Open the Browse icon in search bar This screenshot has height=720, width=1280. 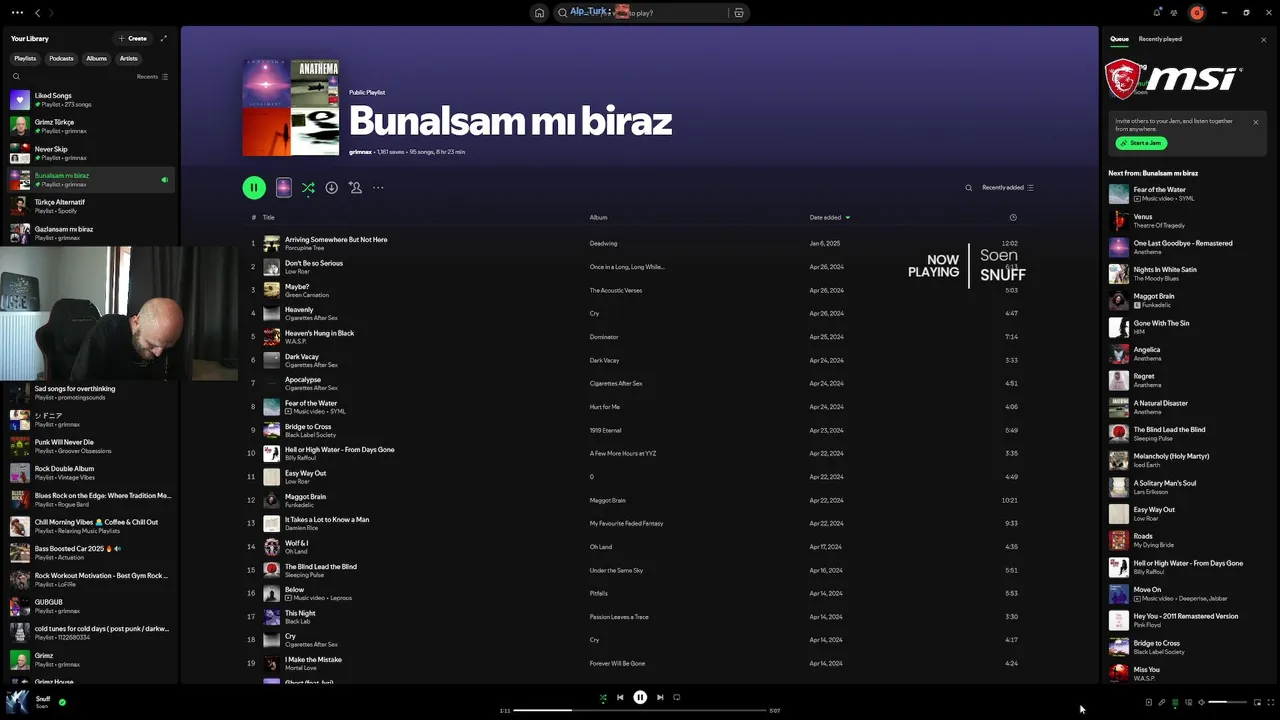[x=739, y=13]
